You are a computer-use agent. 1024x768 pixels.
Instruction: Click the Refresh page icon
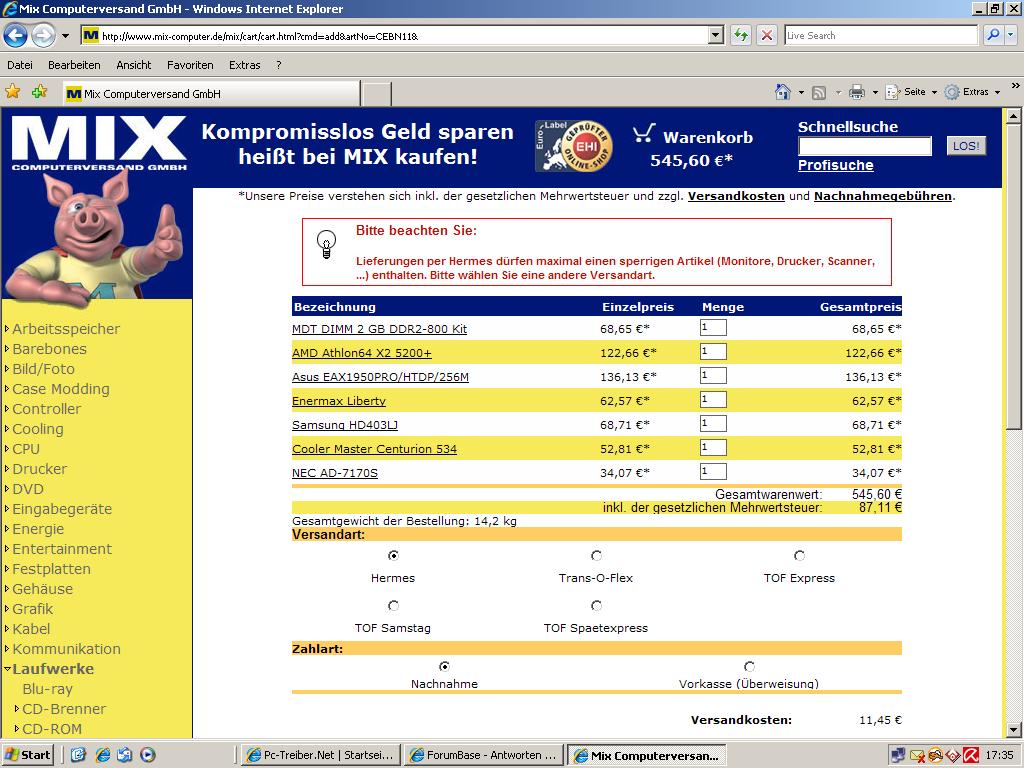741,35
